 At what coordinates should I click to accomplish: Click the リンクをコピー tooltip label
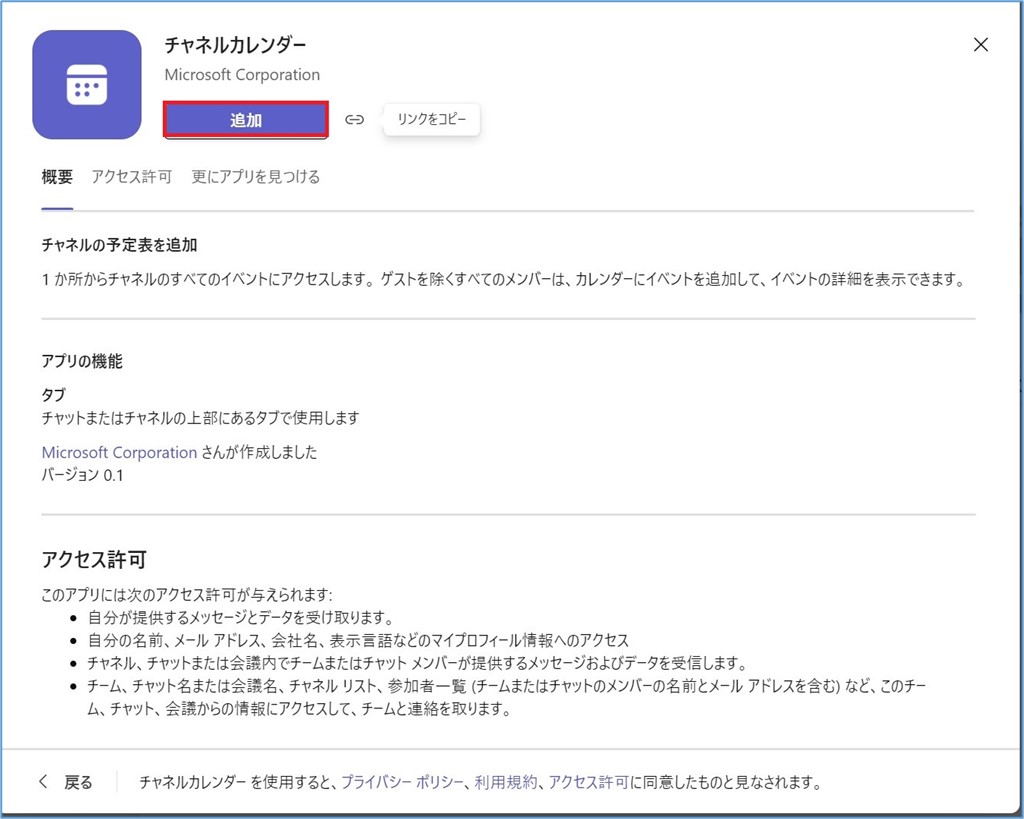click(431, 120)
